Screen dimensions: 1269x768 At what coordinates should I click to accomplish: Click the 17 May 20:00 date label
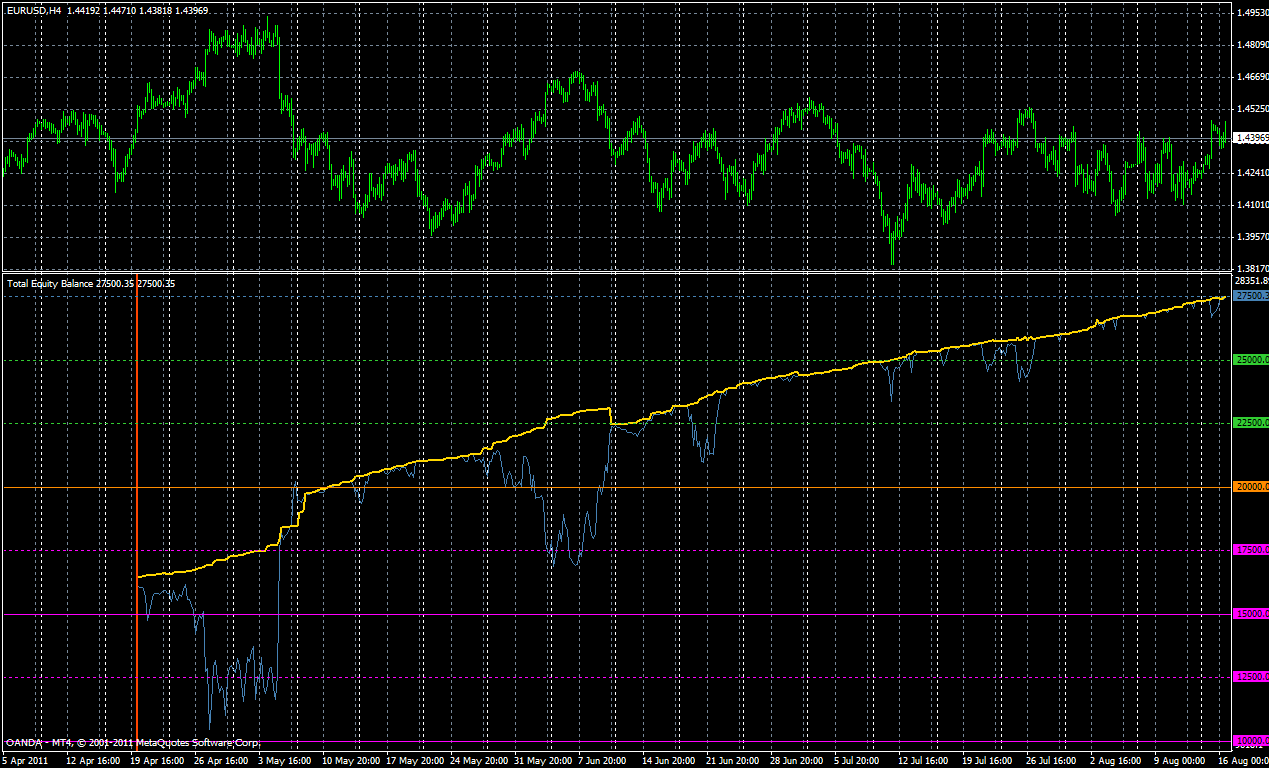click(x=414, y=761)
